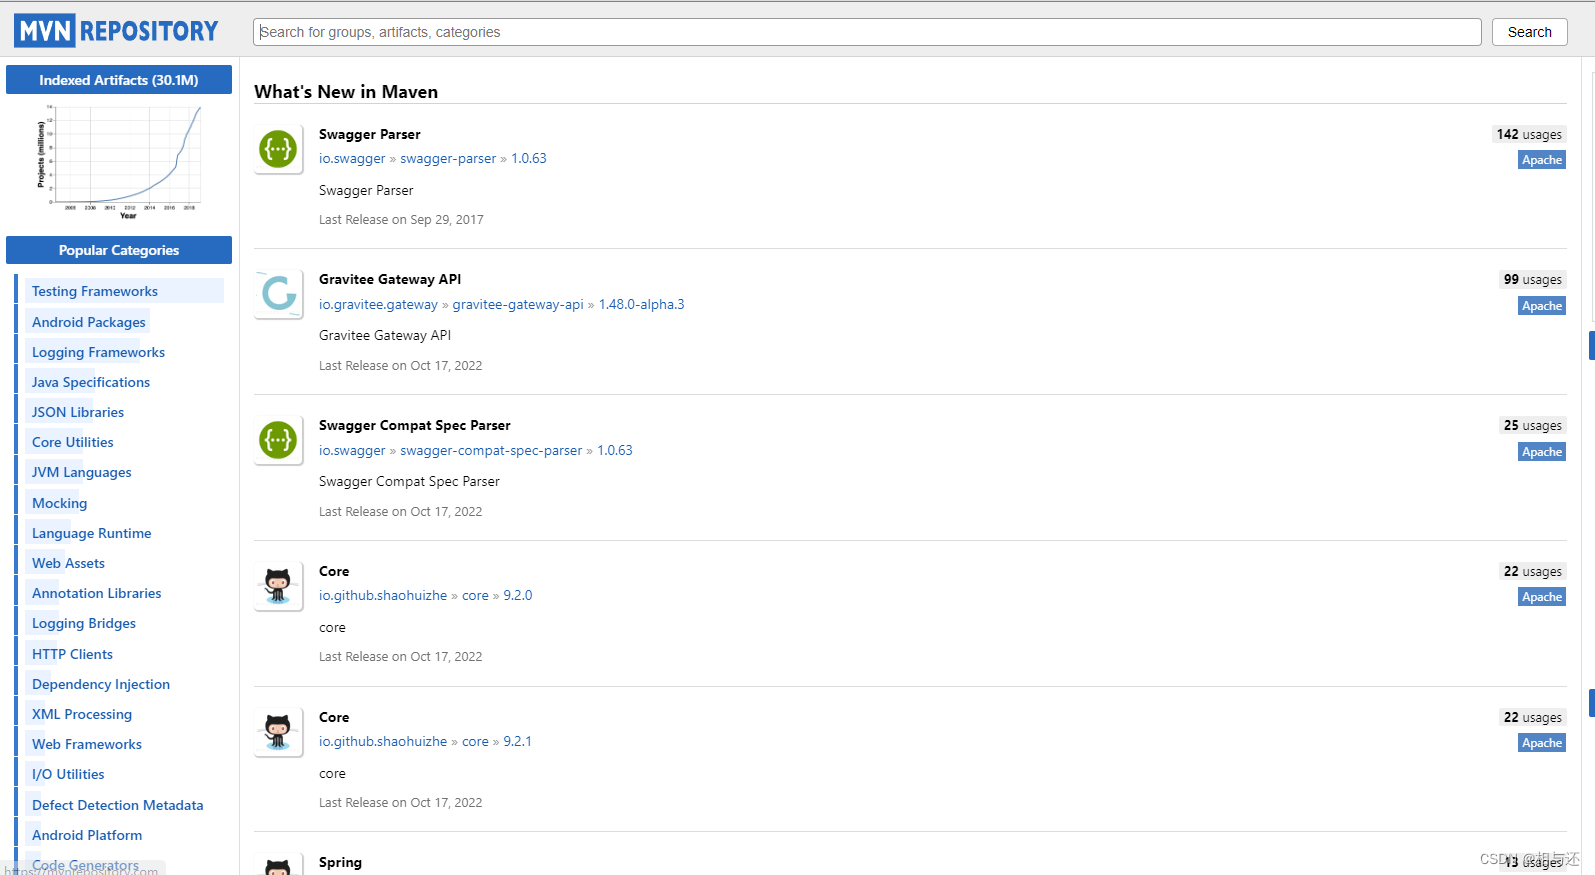This screenshot has width=1595, height=875.
Task: Click the Swagger Compat Spec Parser logo icon
Action: tap(278, 440)
